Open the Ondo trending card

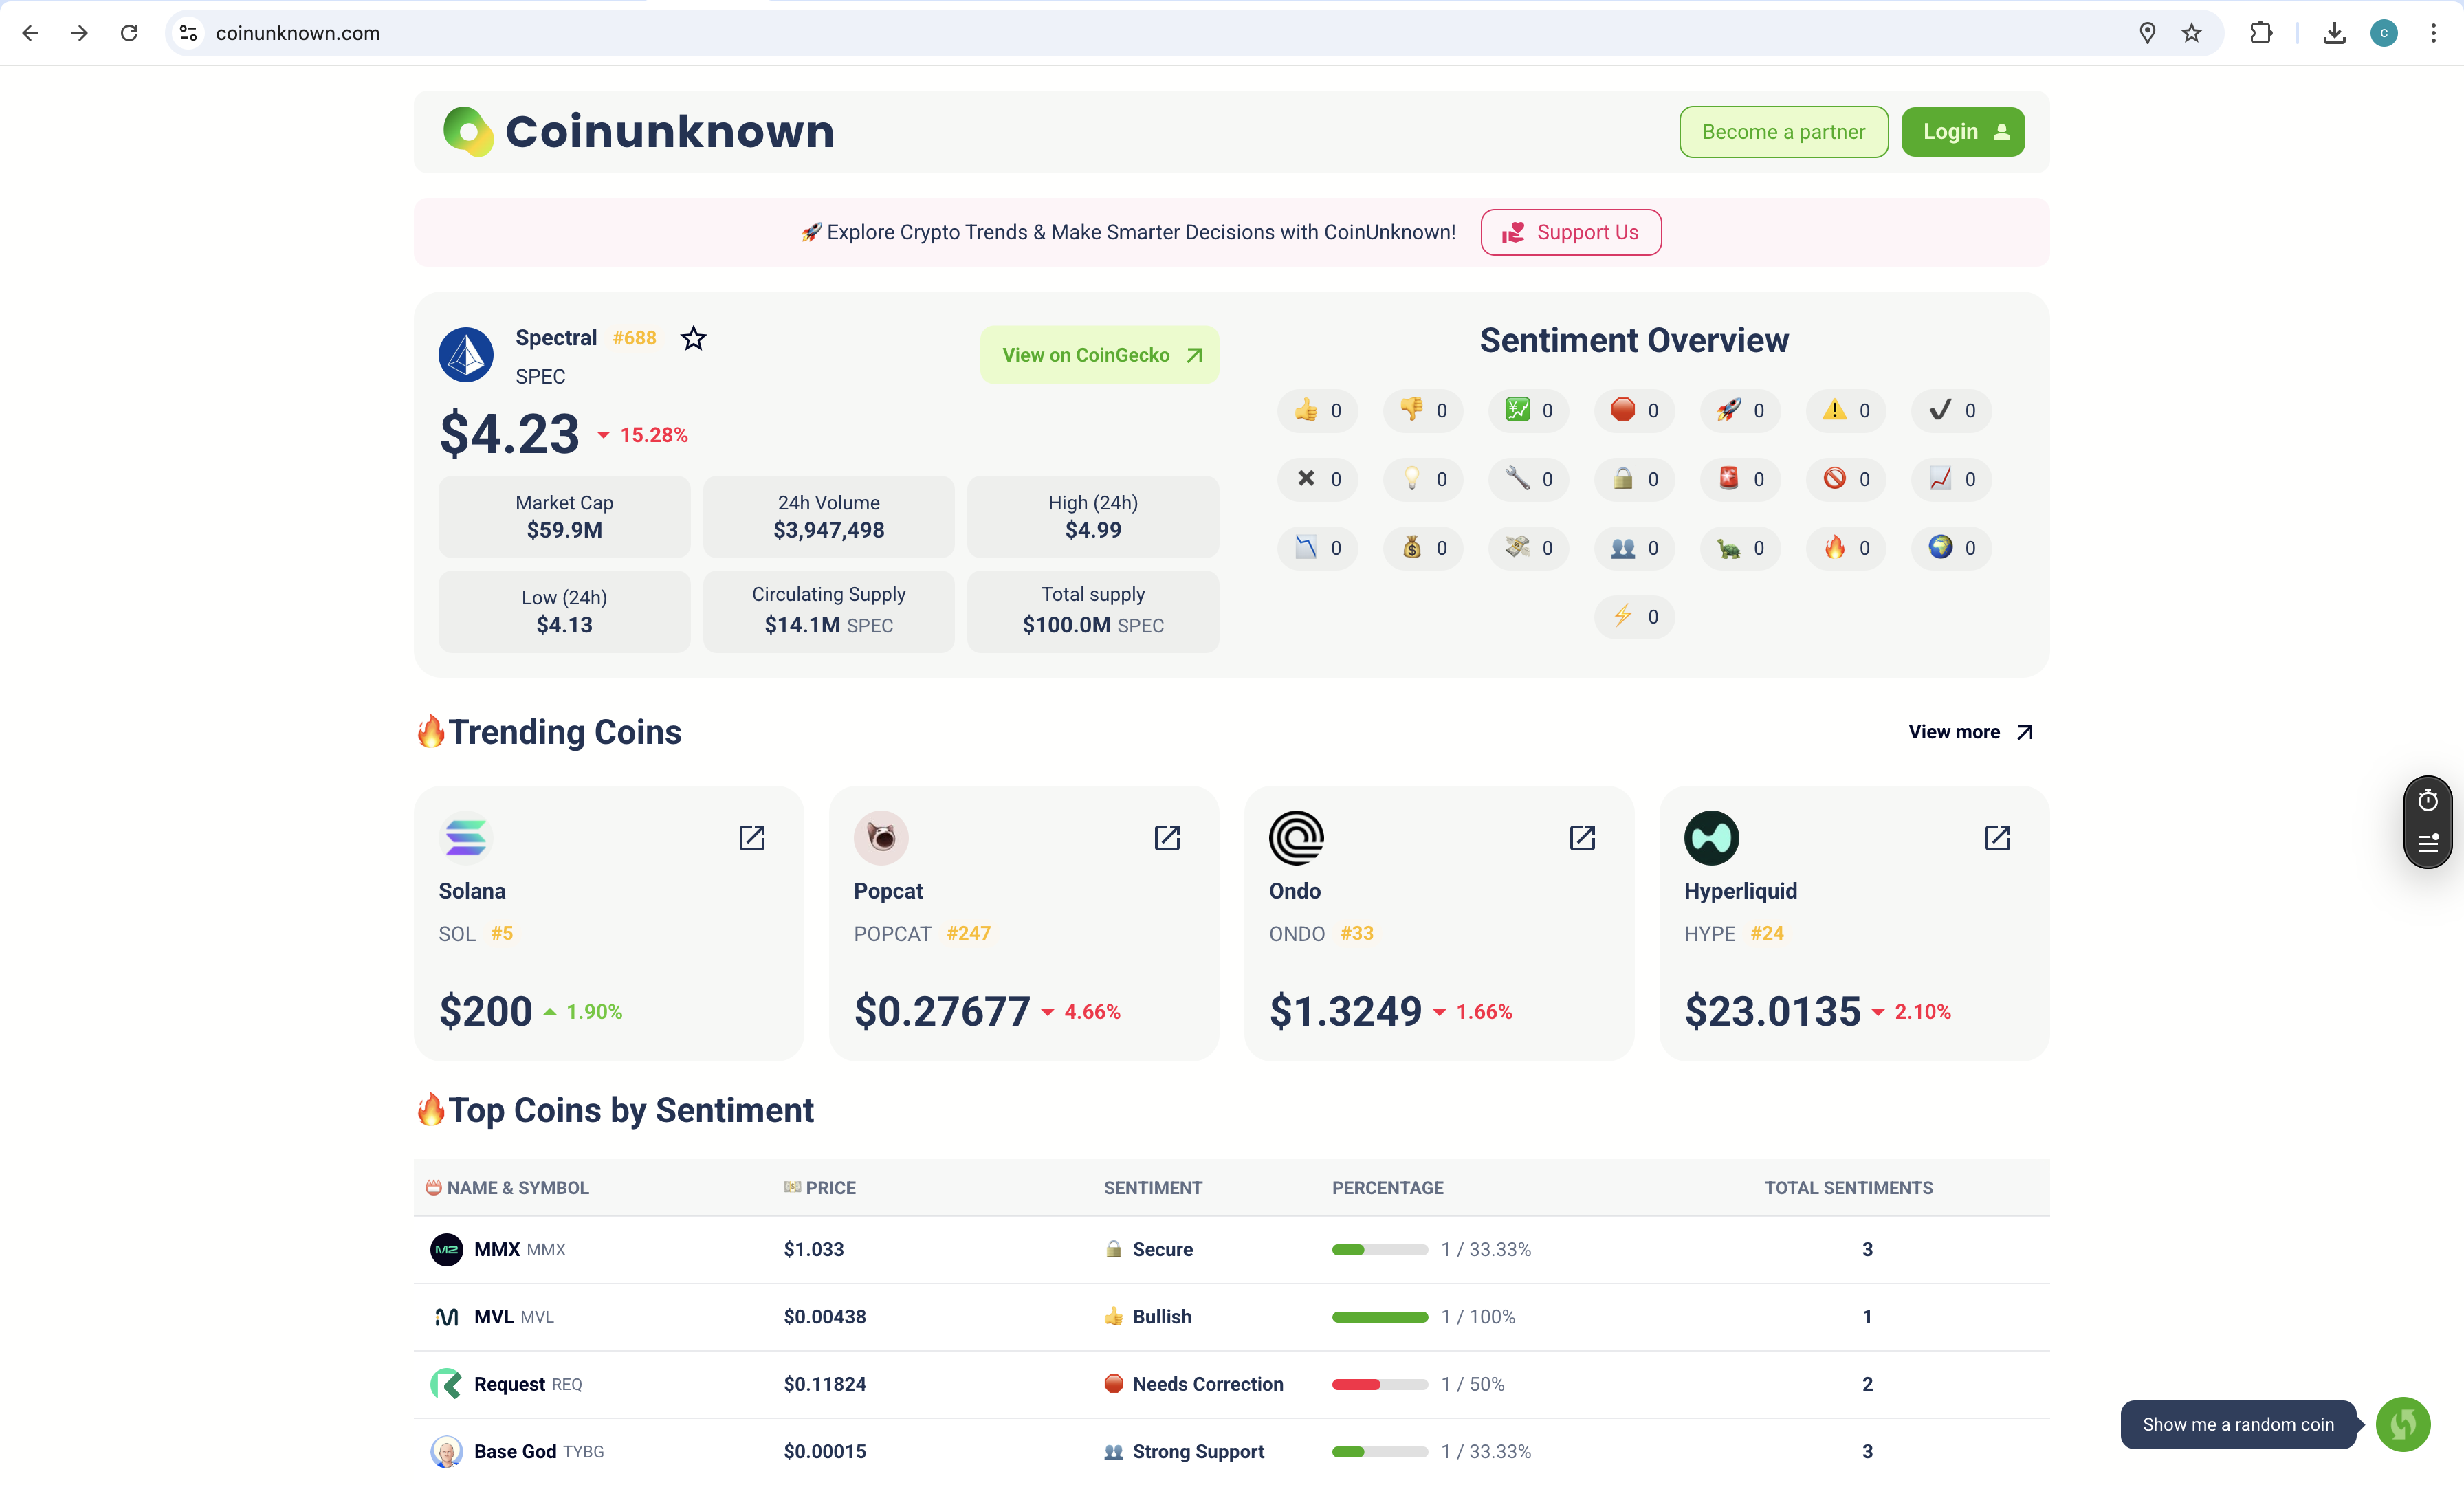pyautogui.click(x=1439, y=923)
